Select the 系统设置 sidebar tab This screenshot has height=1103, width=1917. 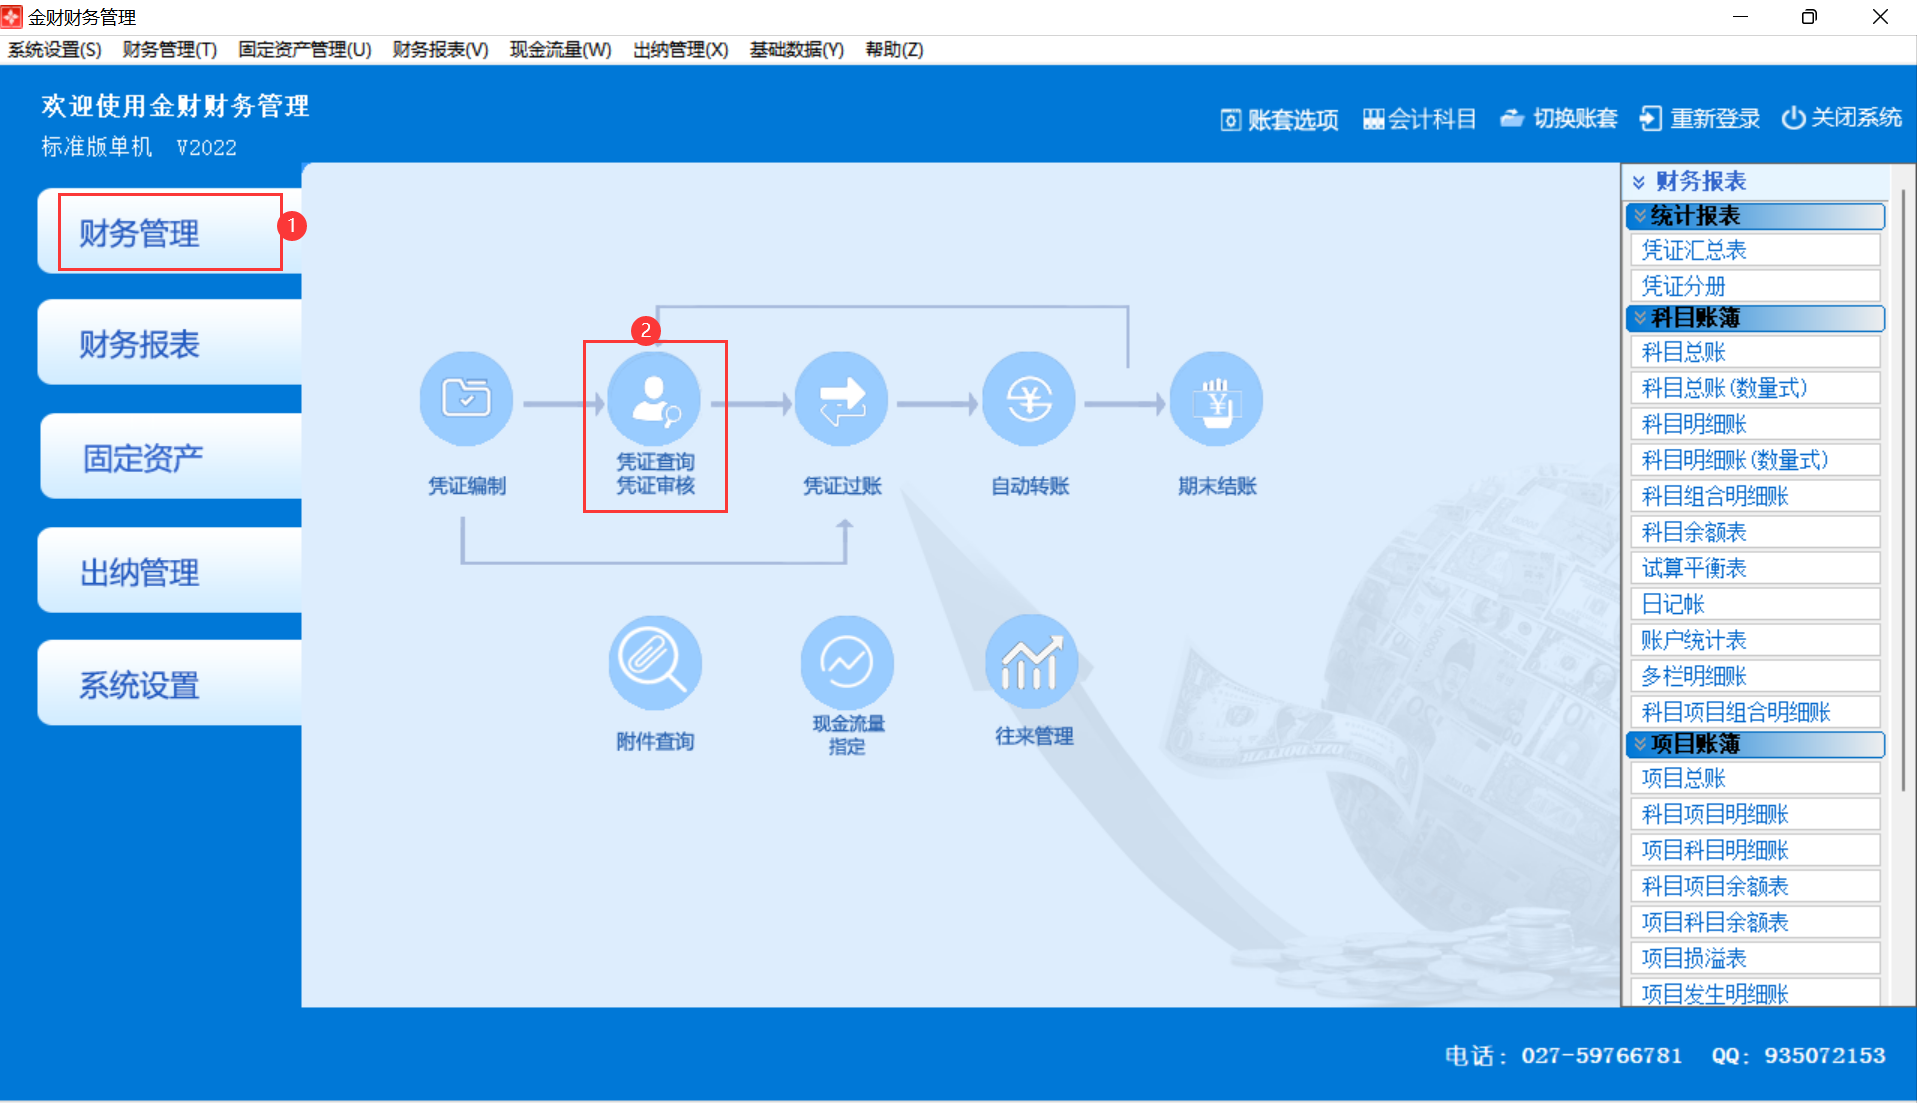[x=170, y=684]
